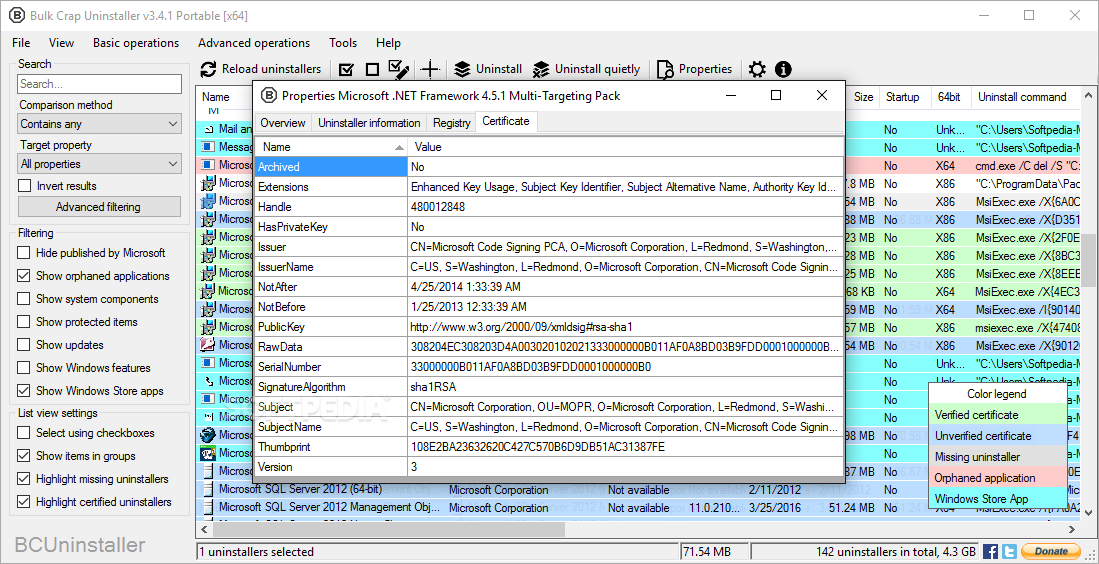Open the Basic operations menu

click(x=136, y=43)
